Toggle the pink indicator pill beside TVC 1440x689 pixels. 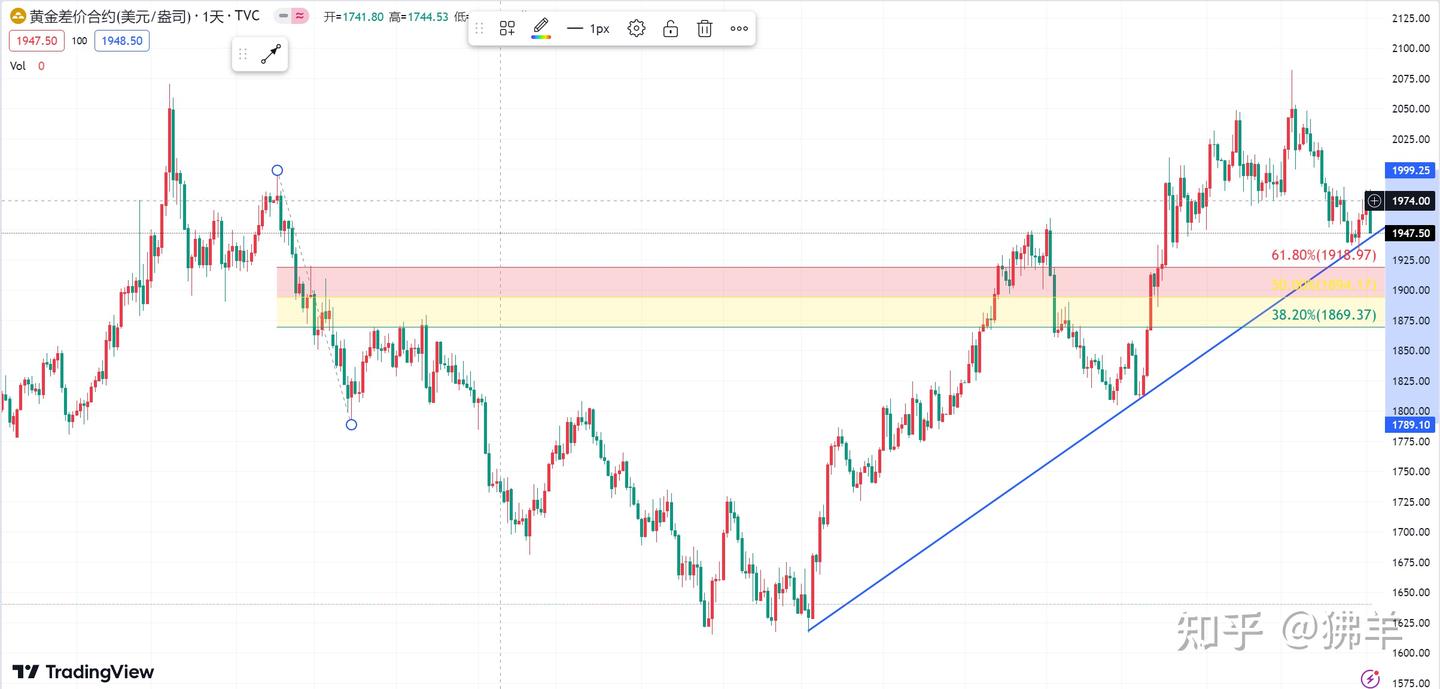[300, 16]
